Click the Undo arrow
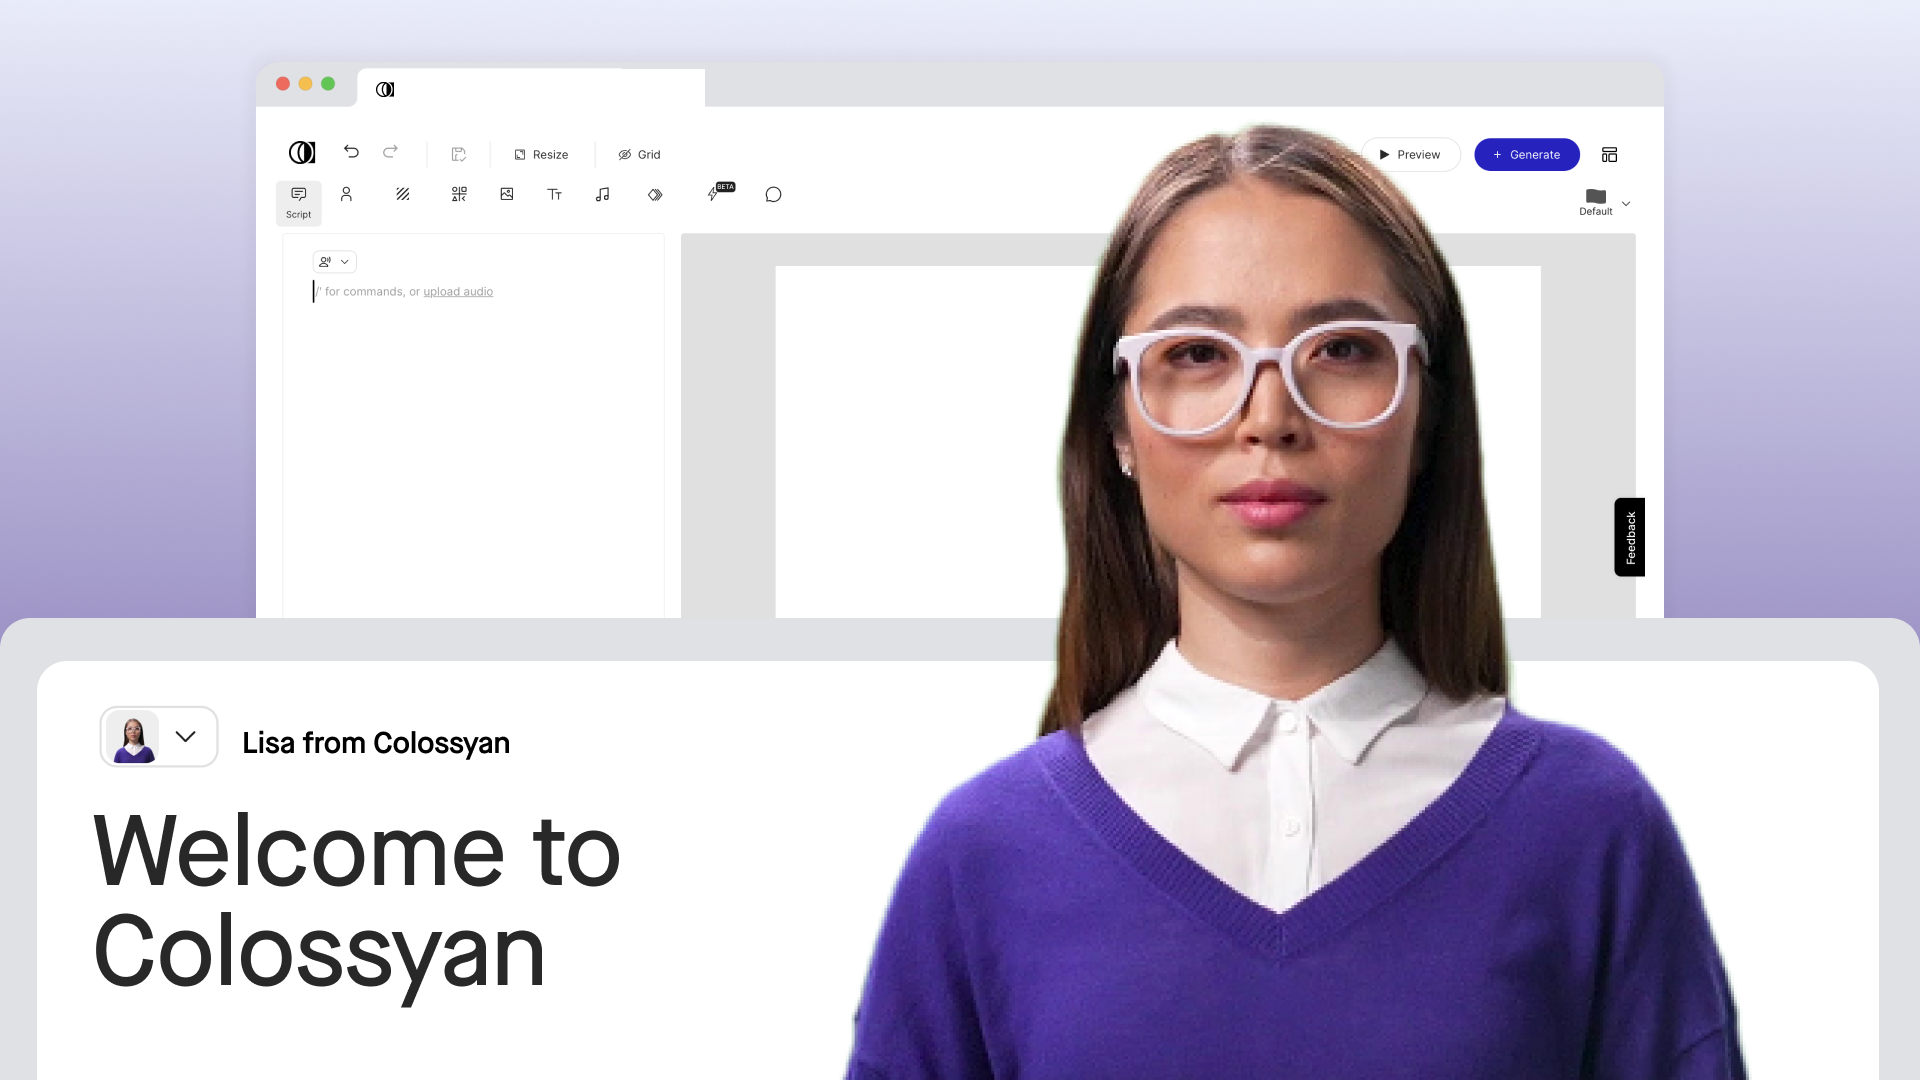This screenshot has width=1920, height=1080. click(x=351, y=152)
